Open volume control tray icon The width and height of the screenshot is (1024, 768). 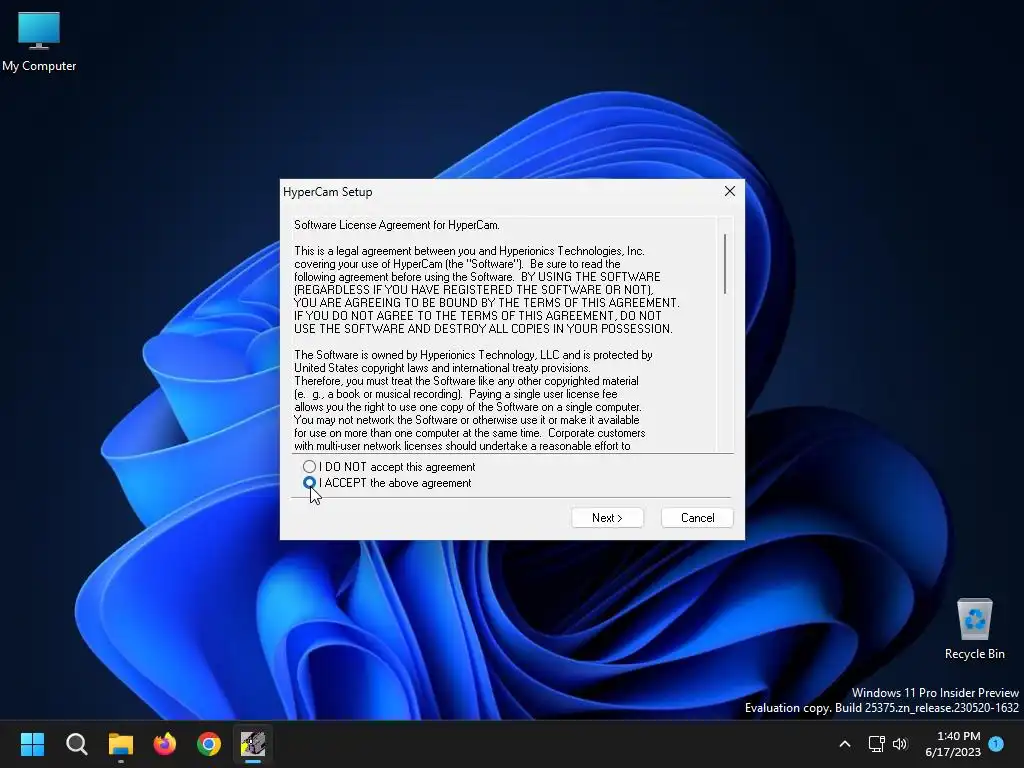click(x=900, y=744)
